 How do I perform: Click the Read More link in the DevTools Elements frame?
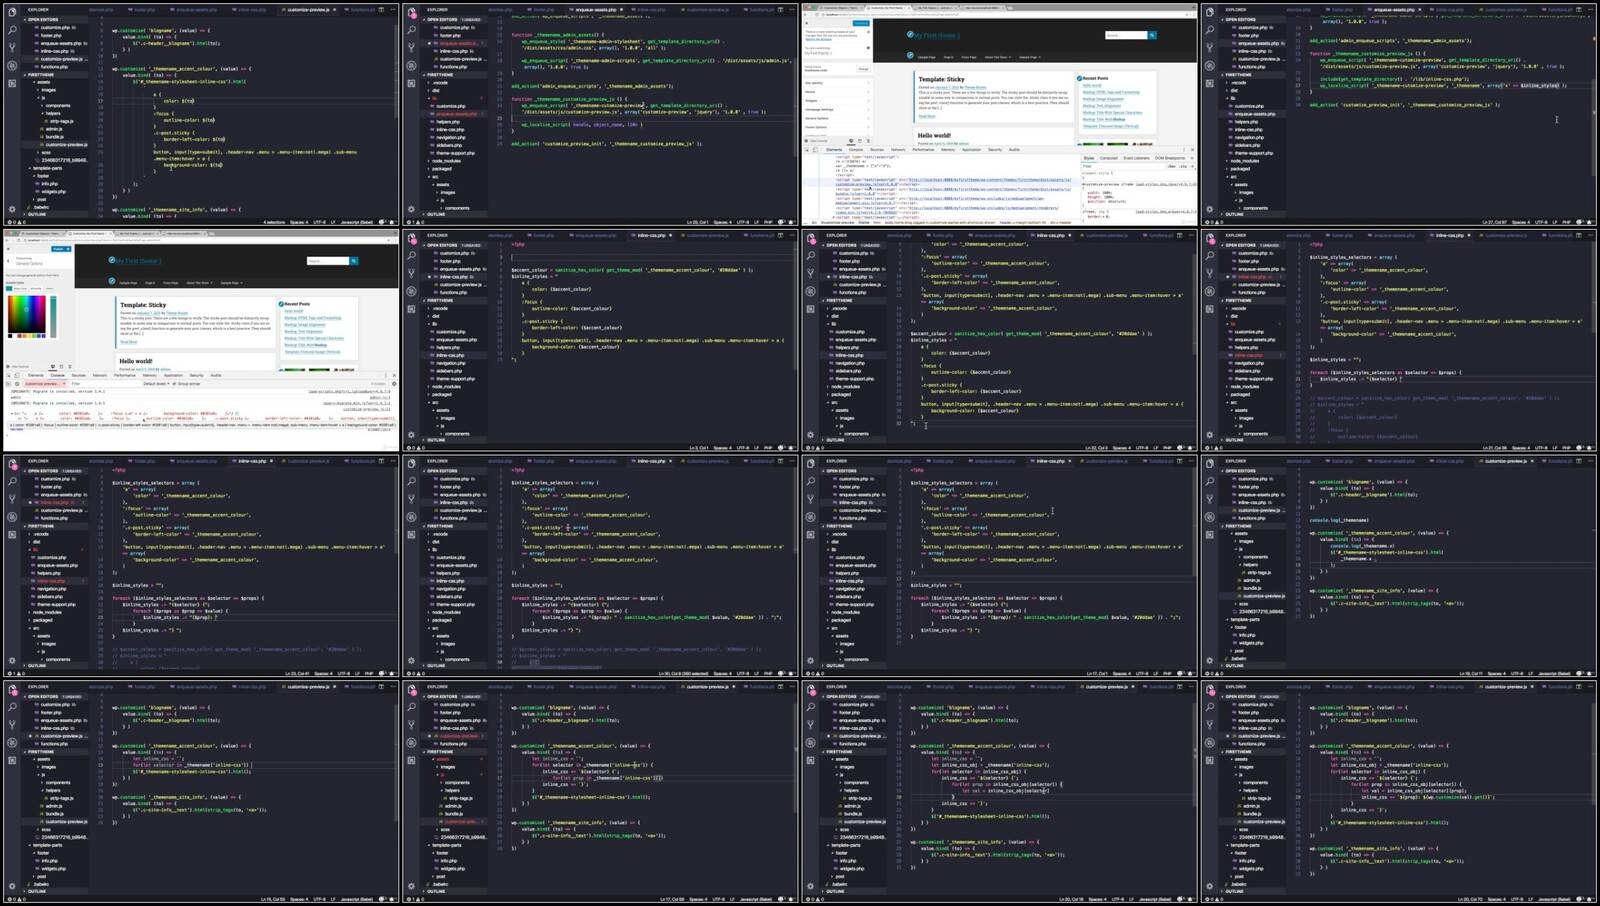(927, 116)
